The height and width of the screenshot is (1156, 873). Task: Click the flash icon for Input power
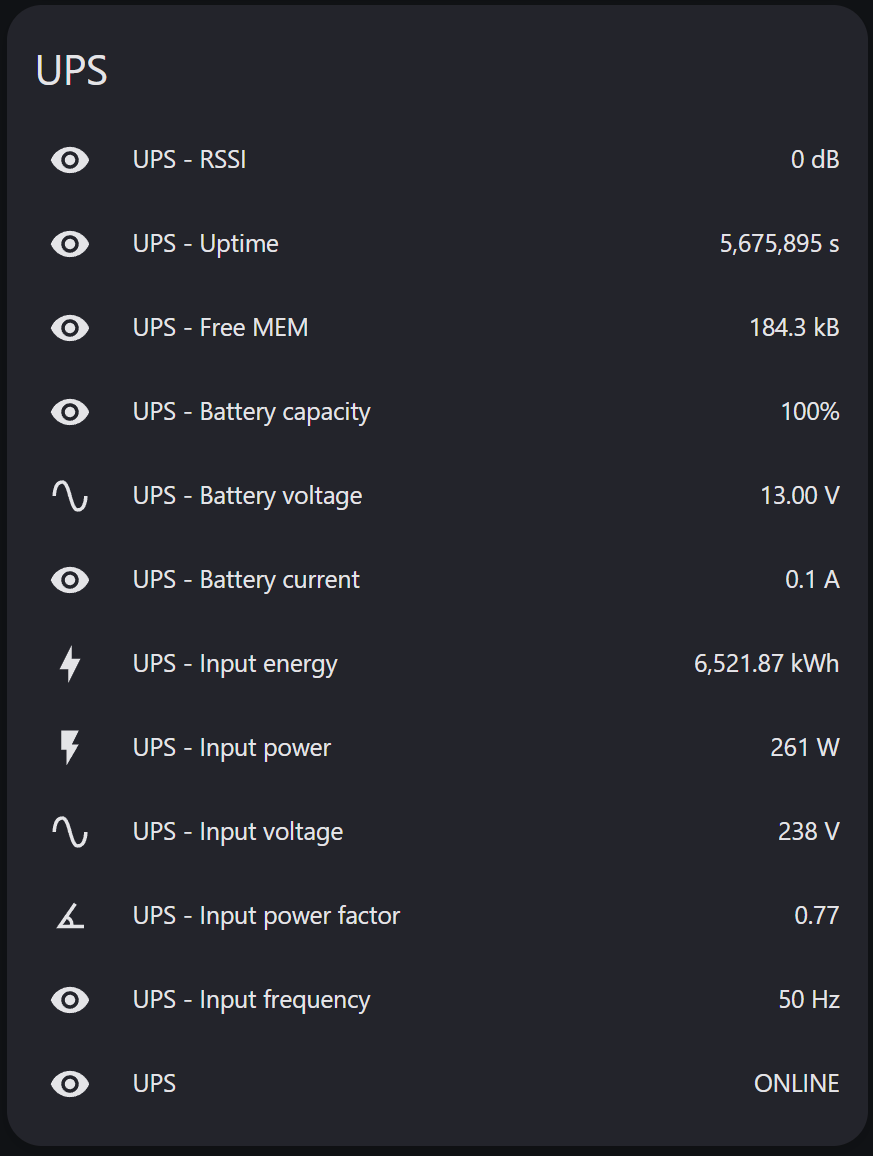coord(70,748)
